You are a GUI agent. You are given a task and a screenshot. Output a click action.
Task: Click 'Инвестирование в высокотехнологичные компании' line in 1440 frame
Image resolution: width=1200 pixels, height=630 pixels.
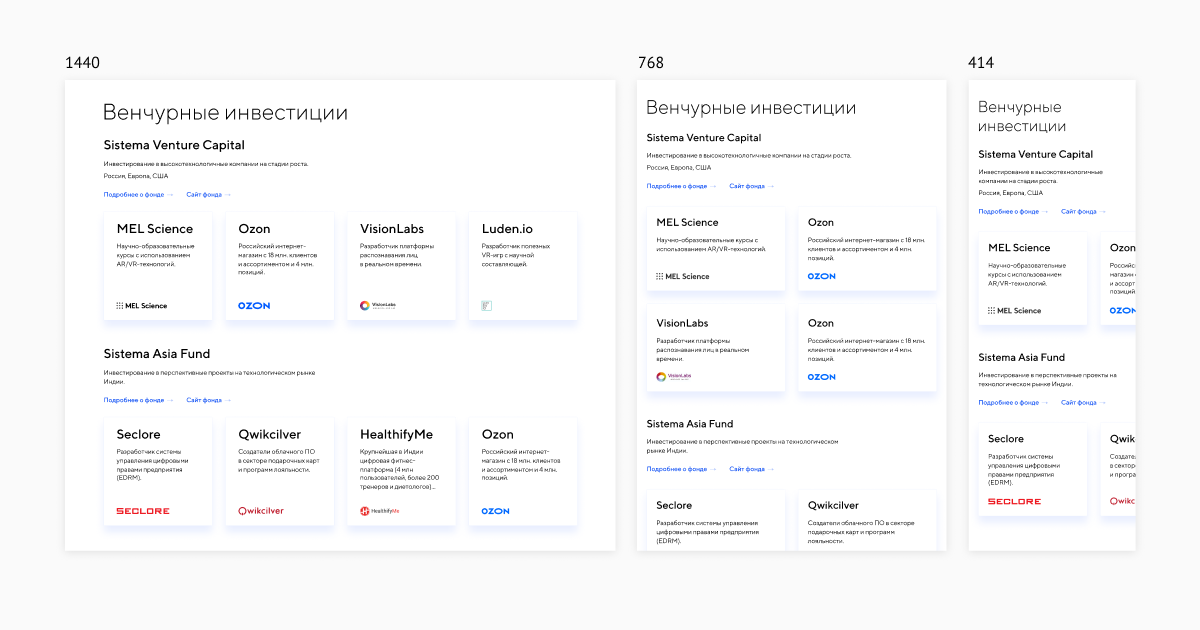tap(206, 164)
